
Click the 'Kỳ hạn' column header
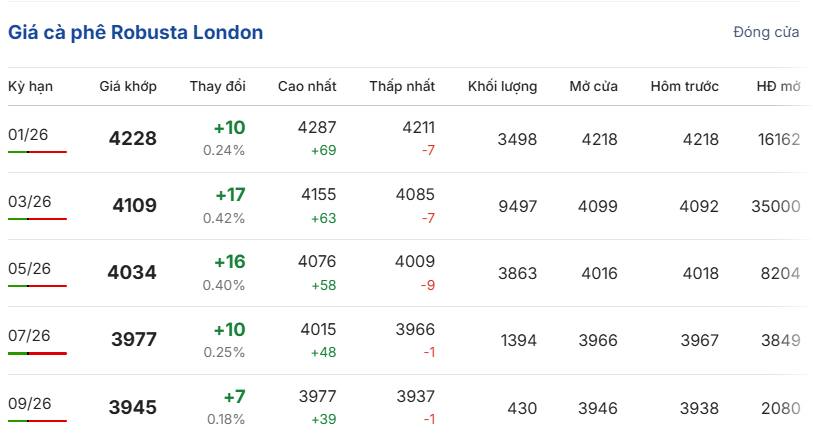(x=30, y=86)
